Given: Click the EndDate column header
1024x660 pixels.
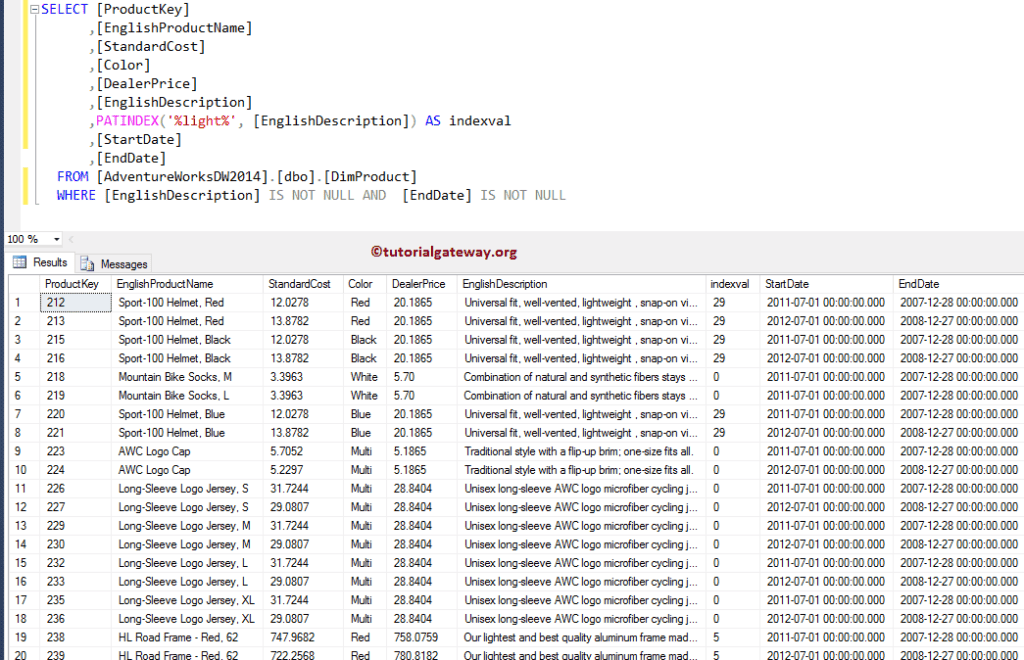Looking at the screenshot, I should pos(916,283).
